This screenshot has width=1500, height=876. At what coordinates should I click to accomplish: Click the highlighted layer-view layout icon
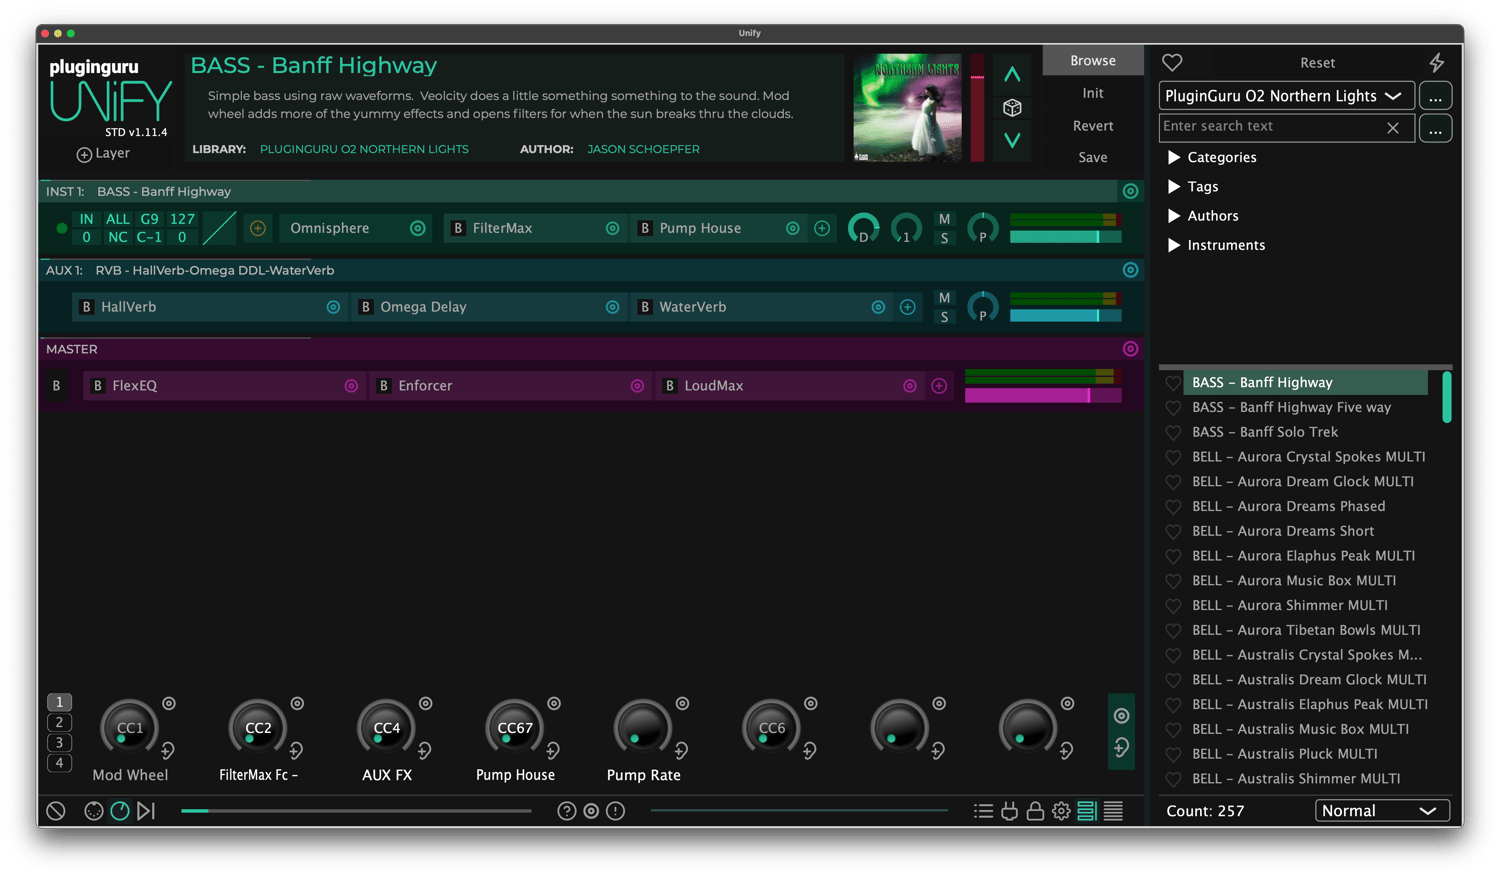click(x=1087, y=811)
